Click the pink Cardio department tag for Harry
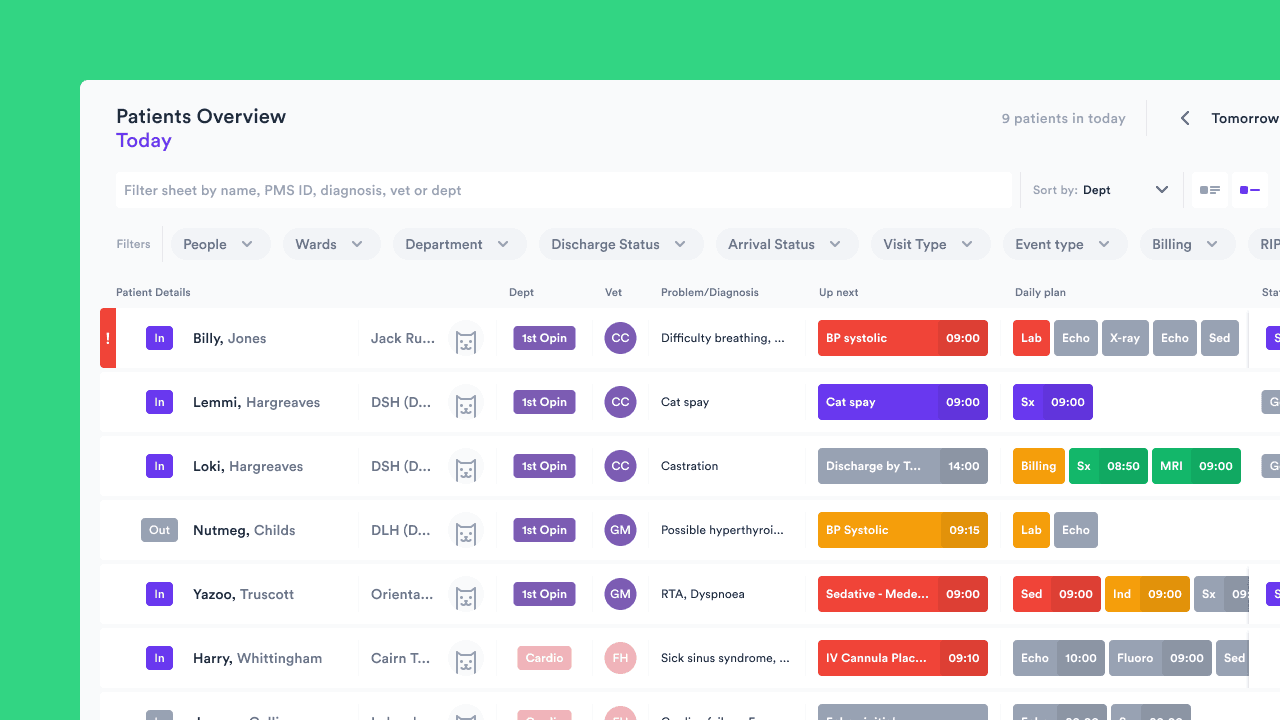The width and height of the screenshot is (1280, 720). [x=544, y=658]
